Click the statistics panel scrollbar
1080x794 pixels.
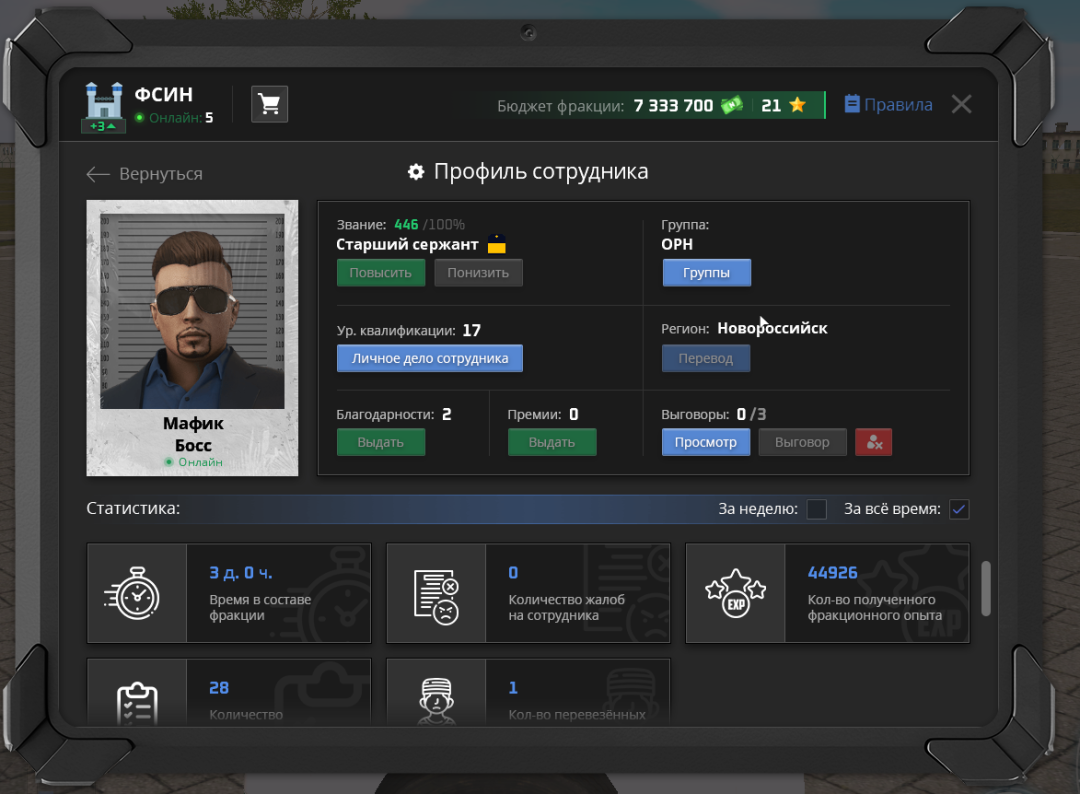[986, 588]
